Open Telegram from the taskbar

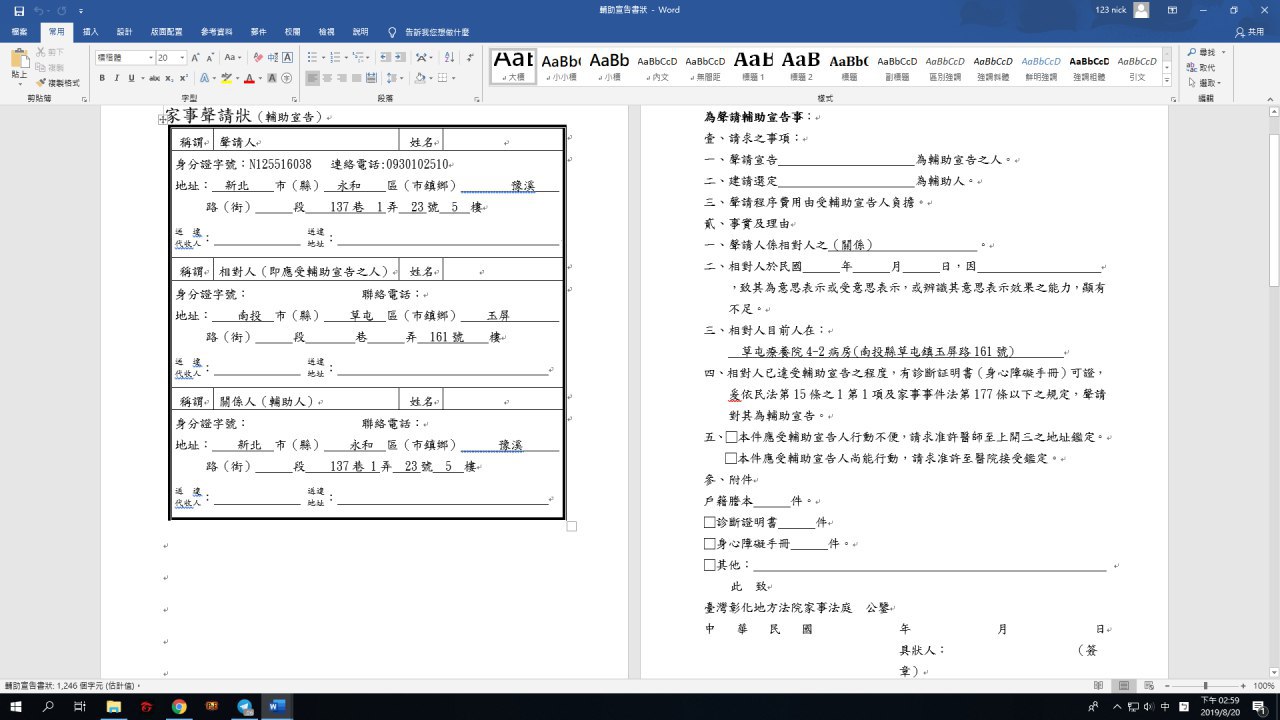coord(244,707)
